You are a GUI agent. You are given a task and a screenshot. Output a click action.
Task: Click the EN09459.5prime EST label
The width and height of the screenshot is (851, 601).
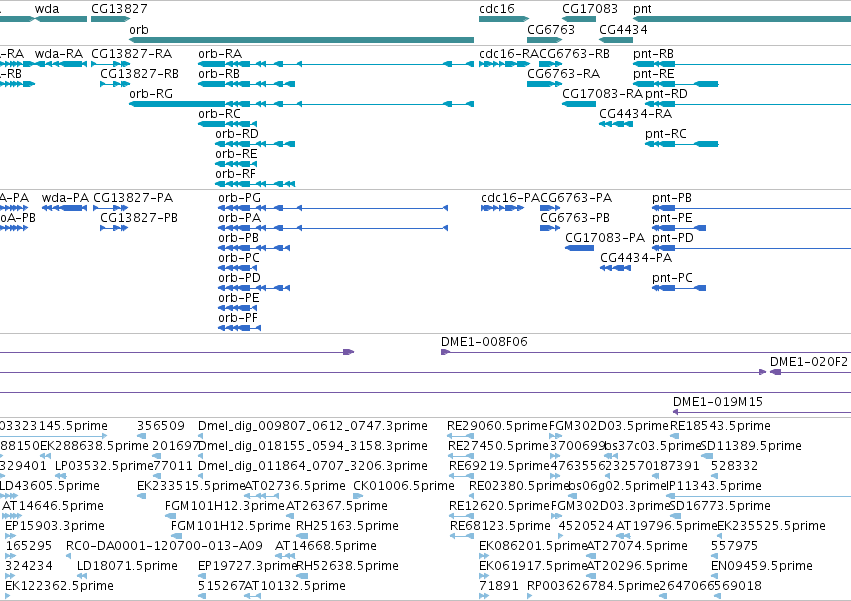(761, 566)
